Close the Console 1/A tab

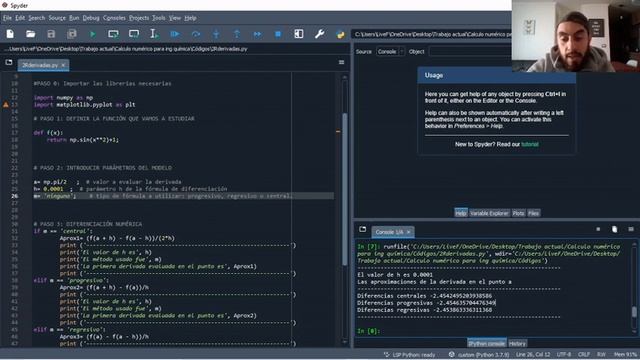coord(408,232)
